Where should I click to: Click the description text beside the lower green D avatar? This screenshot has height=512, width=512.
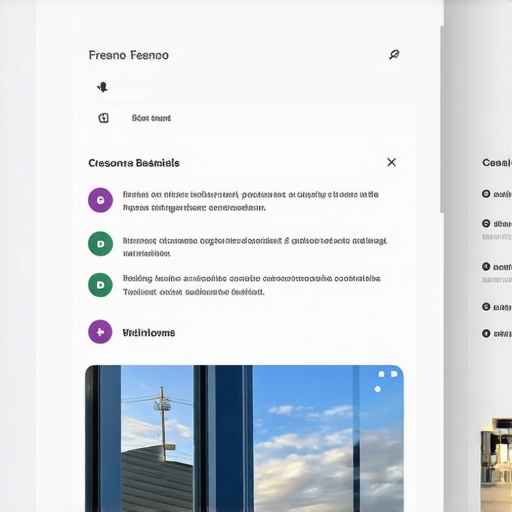pyautogui.click(x=252, y=285)
